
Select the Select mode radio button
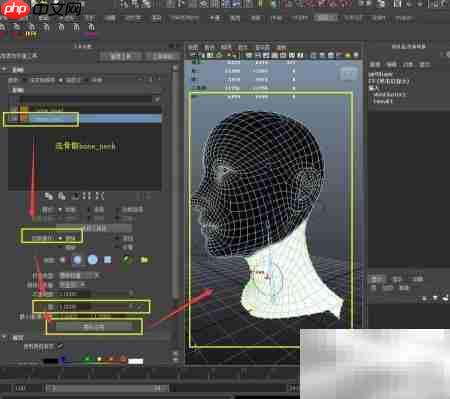pyautogui.click(x=89, y=210)
